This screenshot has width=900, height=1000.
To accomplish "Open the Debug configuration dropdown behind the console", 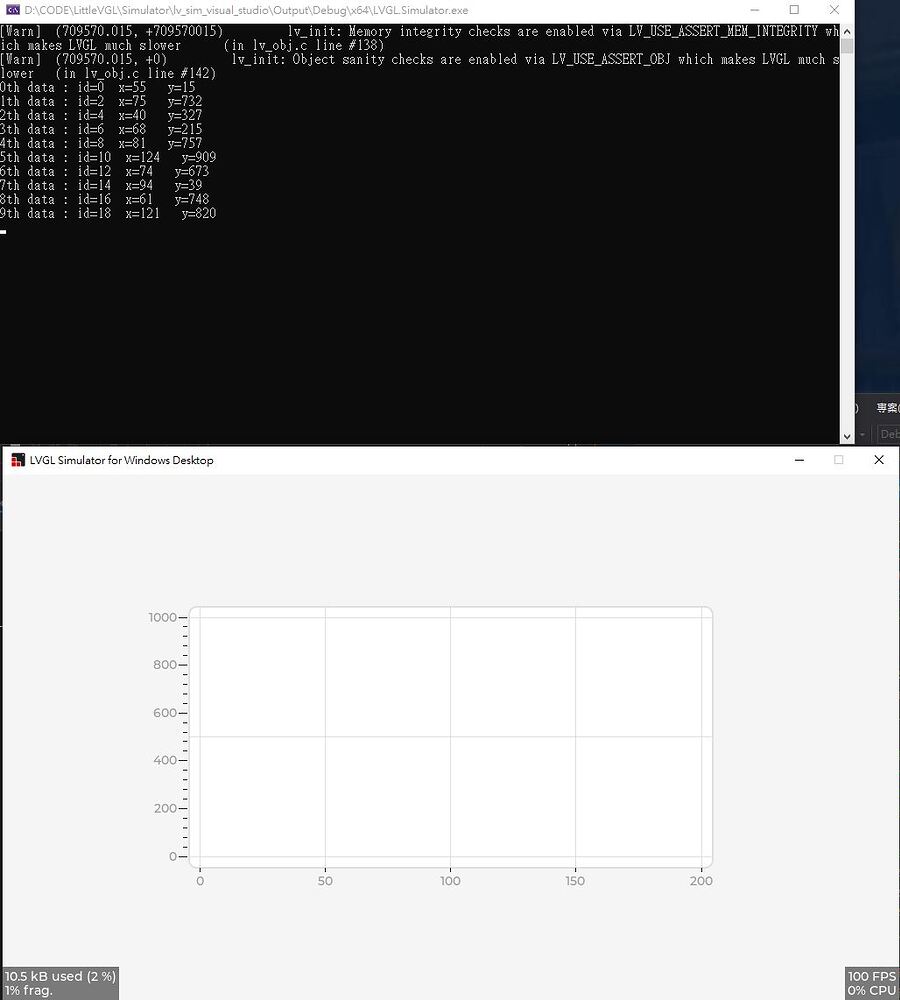I will [x=888, y=434].
